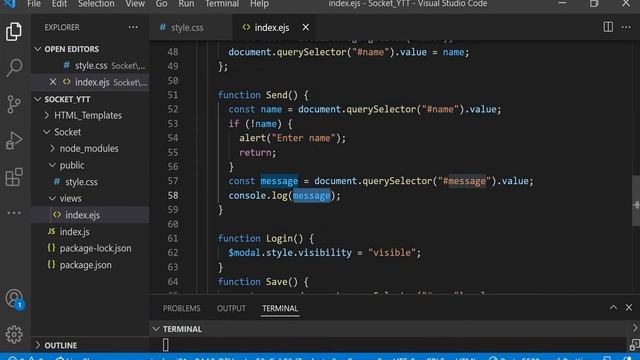This screenshot has width=640, height=360.
Task: Close the index.ejs editor tab
Action: click(306, 27)
